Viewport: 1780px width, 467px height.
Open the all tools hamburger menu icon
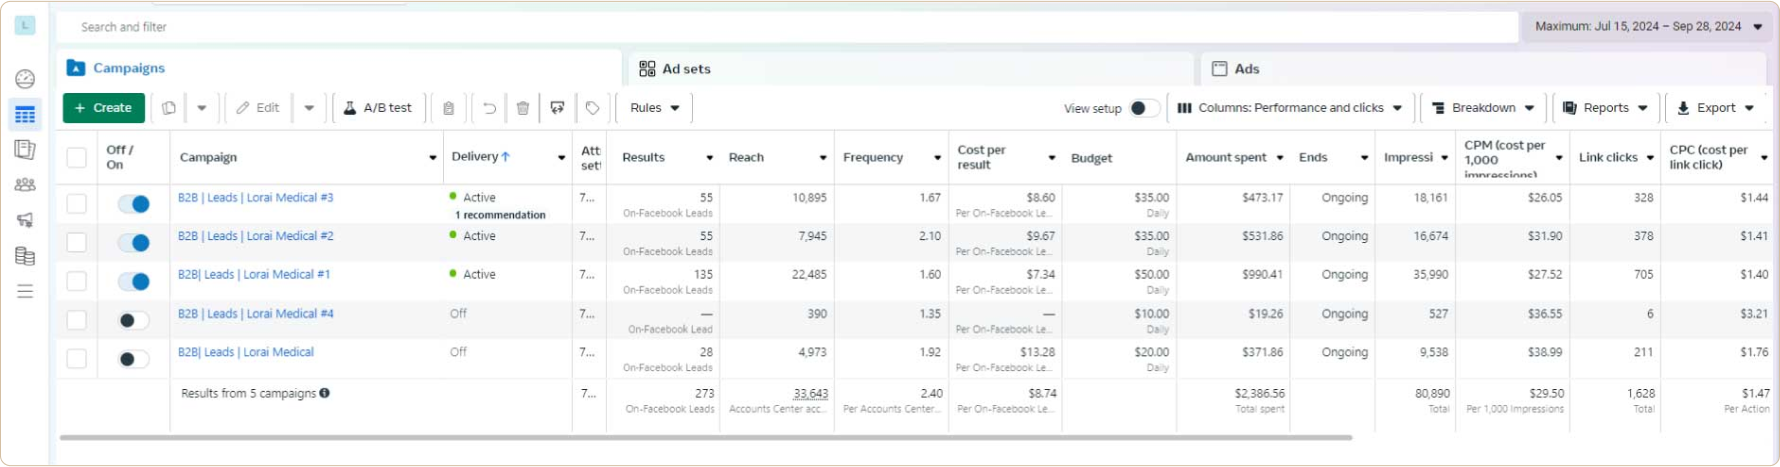point(25,291)
